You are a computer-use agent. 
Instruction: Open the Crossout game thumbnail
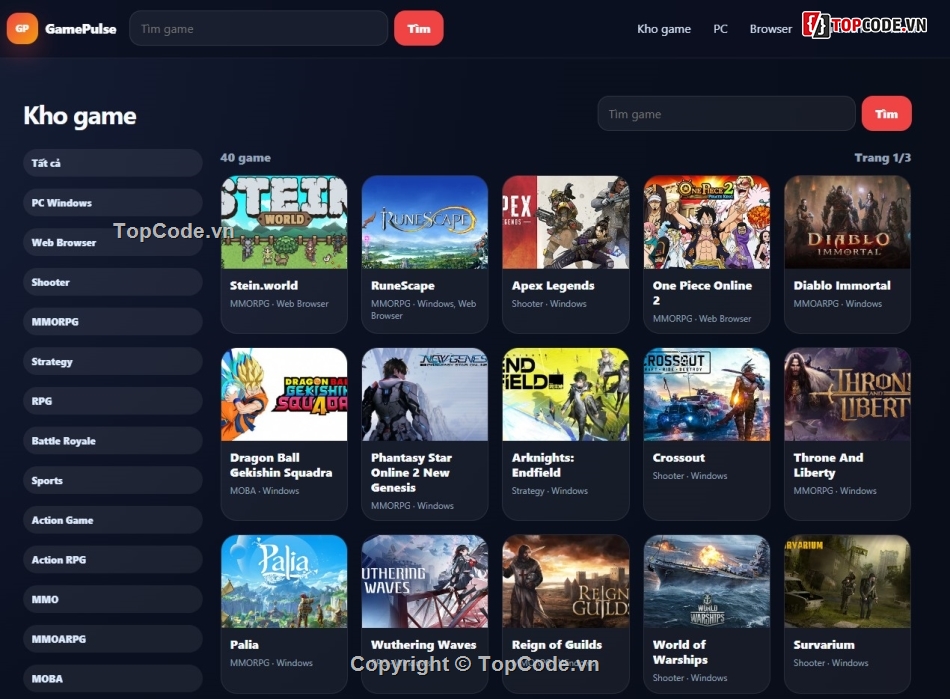[x=706, y=394]
